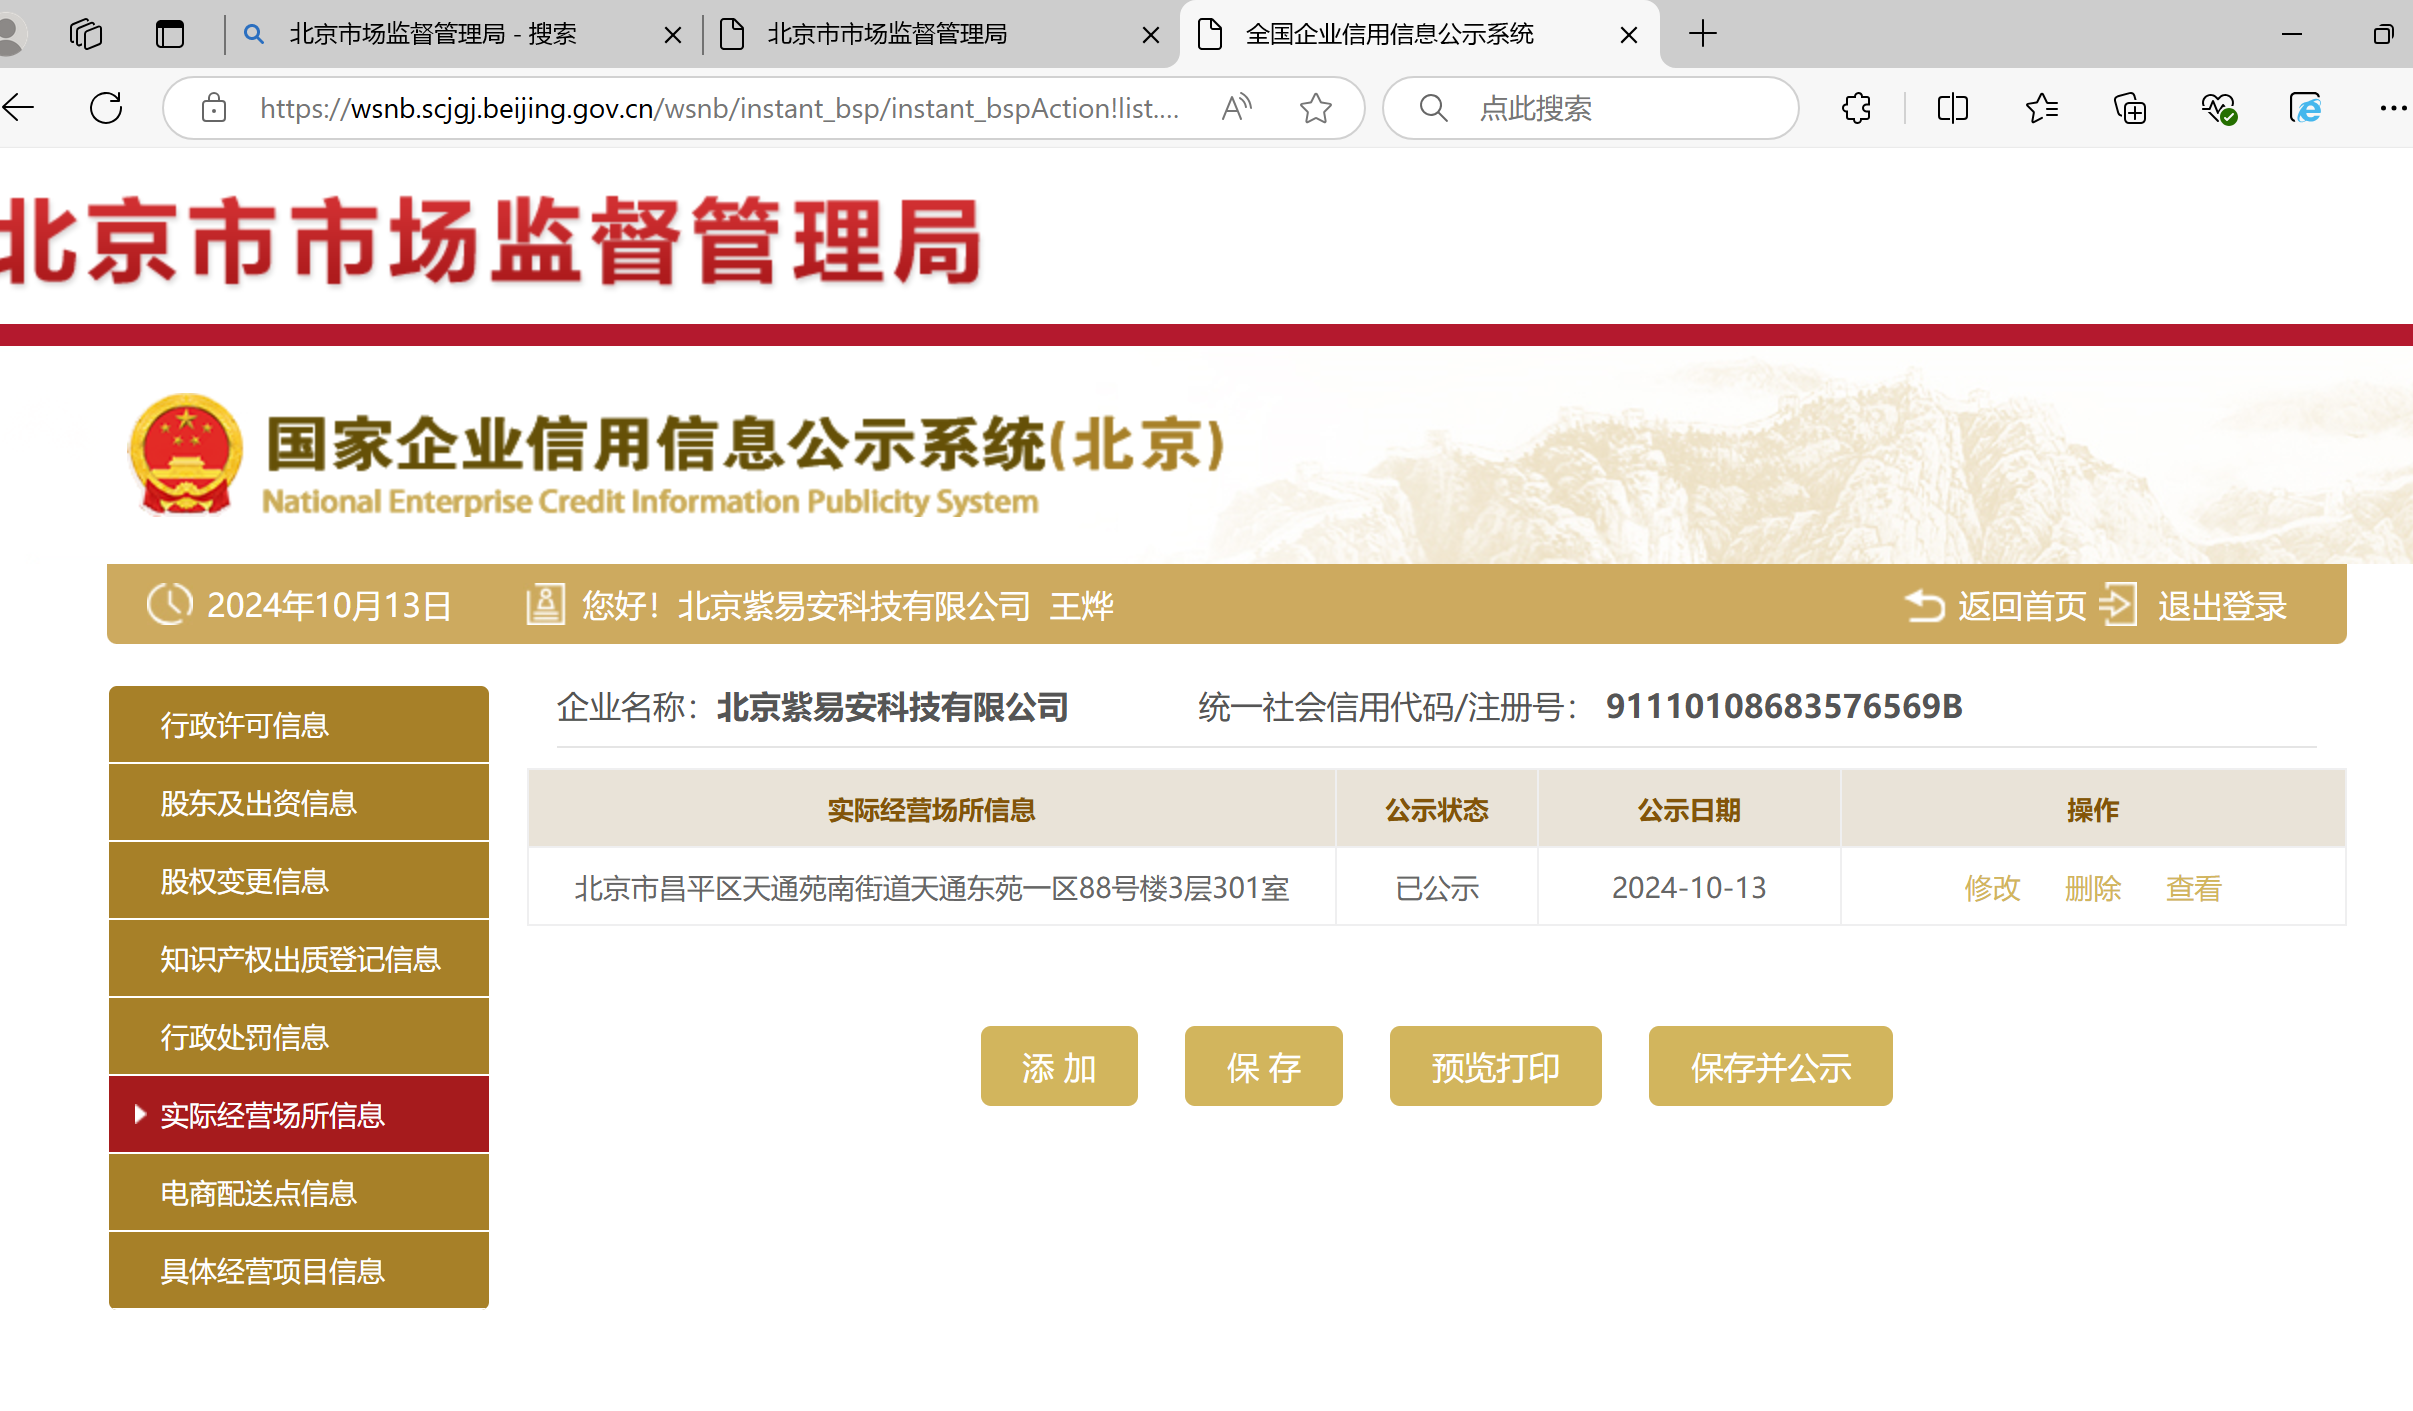Click the Read aloud icon
This screenshot has height=1411, width=2413.
point(1238,107)
